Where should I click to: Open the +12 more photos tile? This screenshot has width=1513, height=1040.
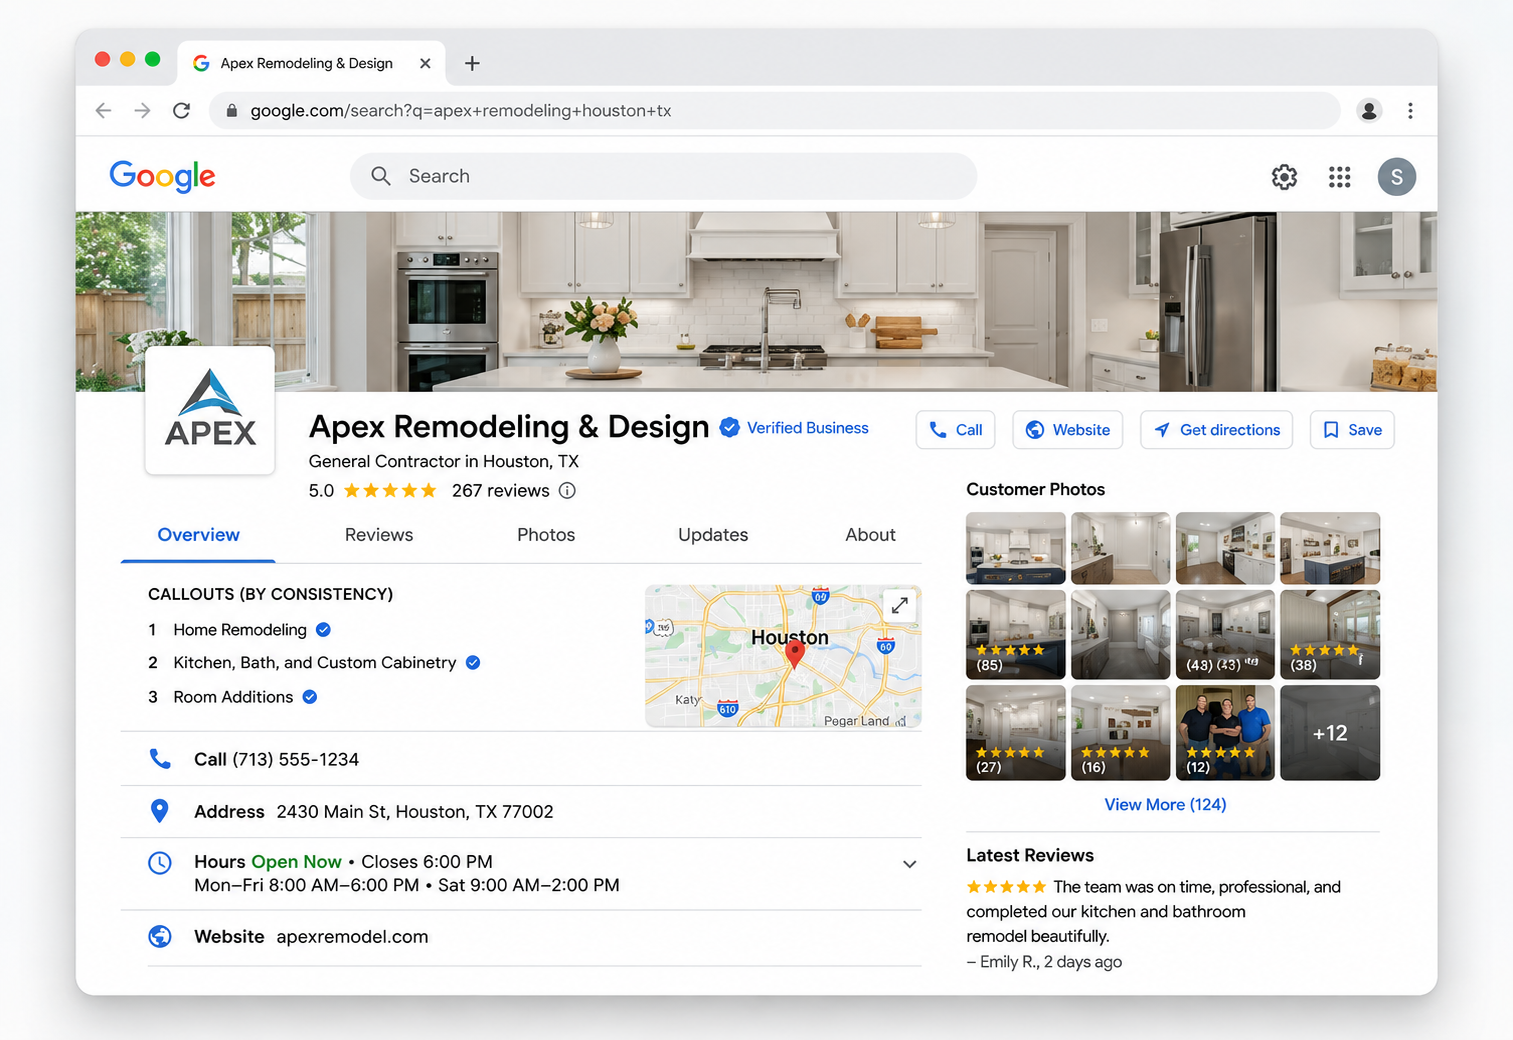click(x=1330, y=733)
